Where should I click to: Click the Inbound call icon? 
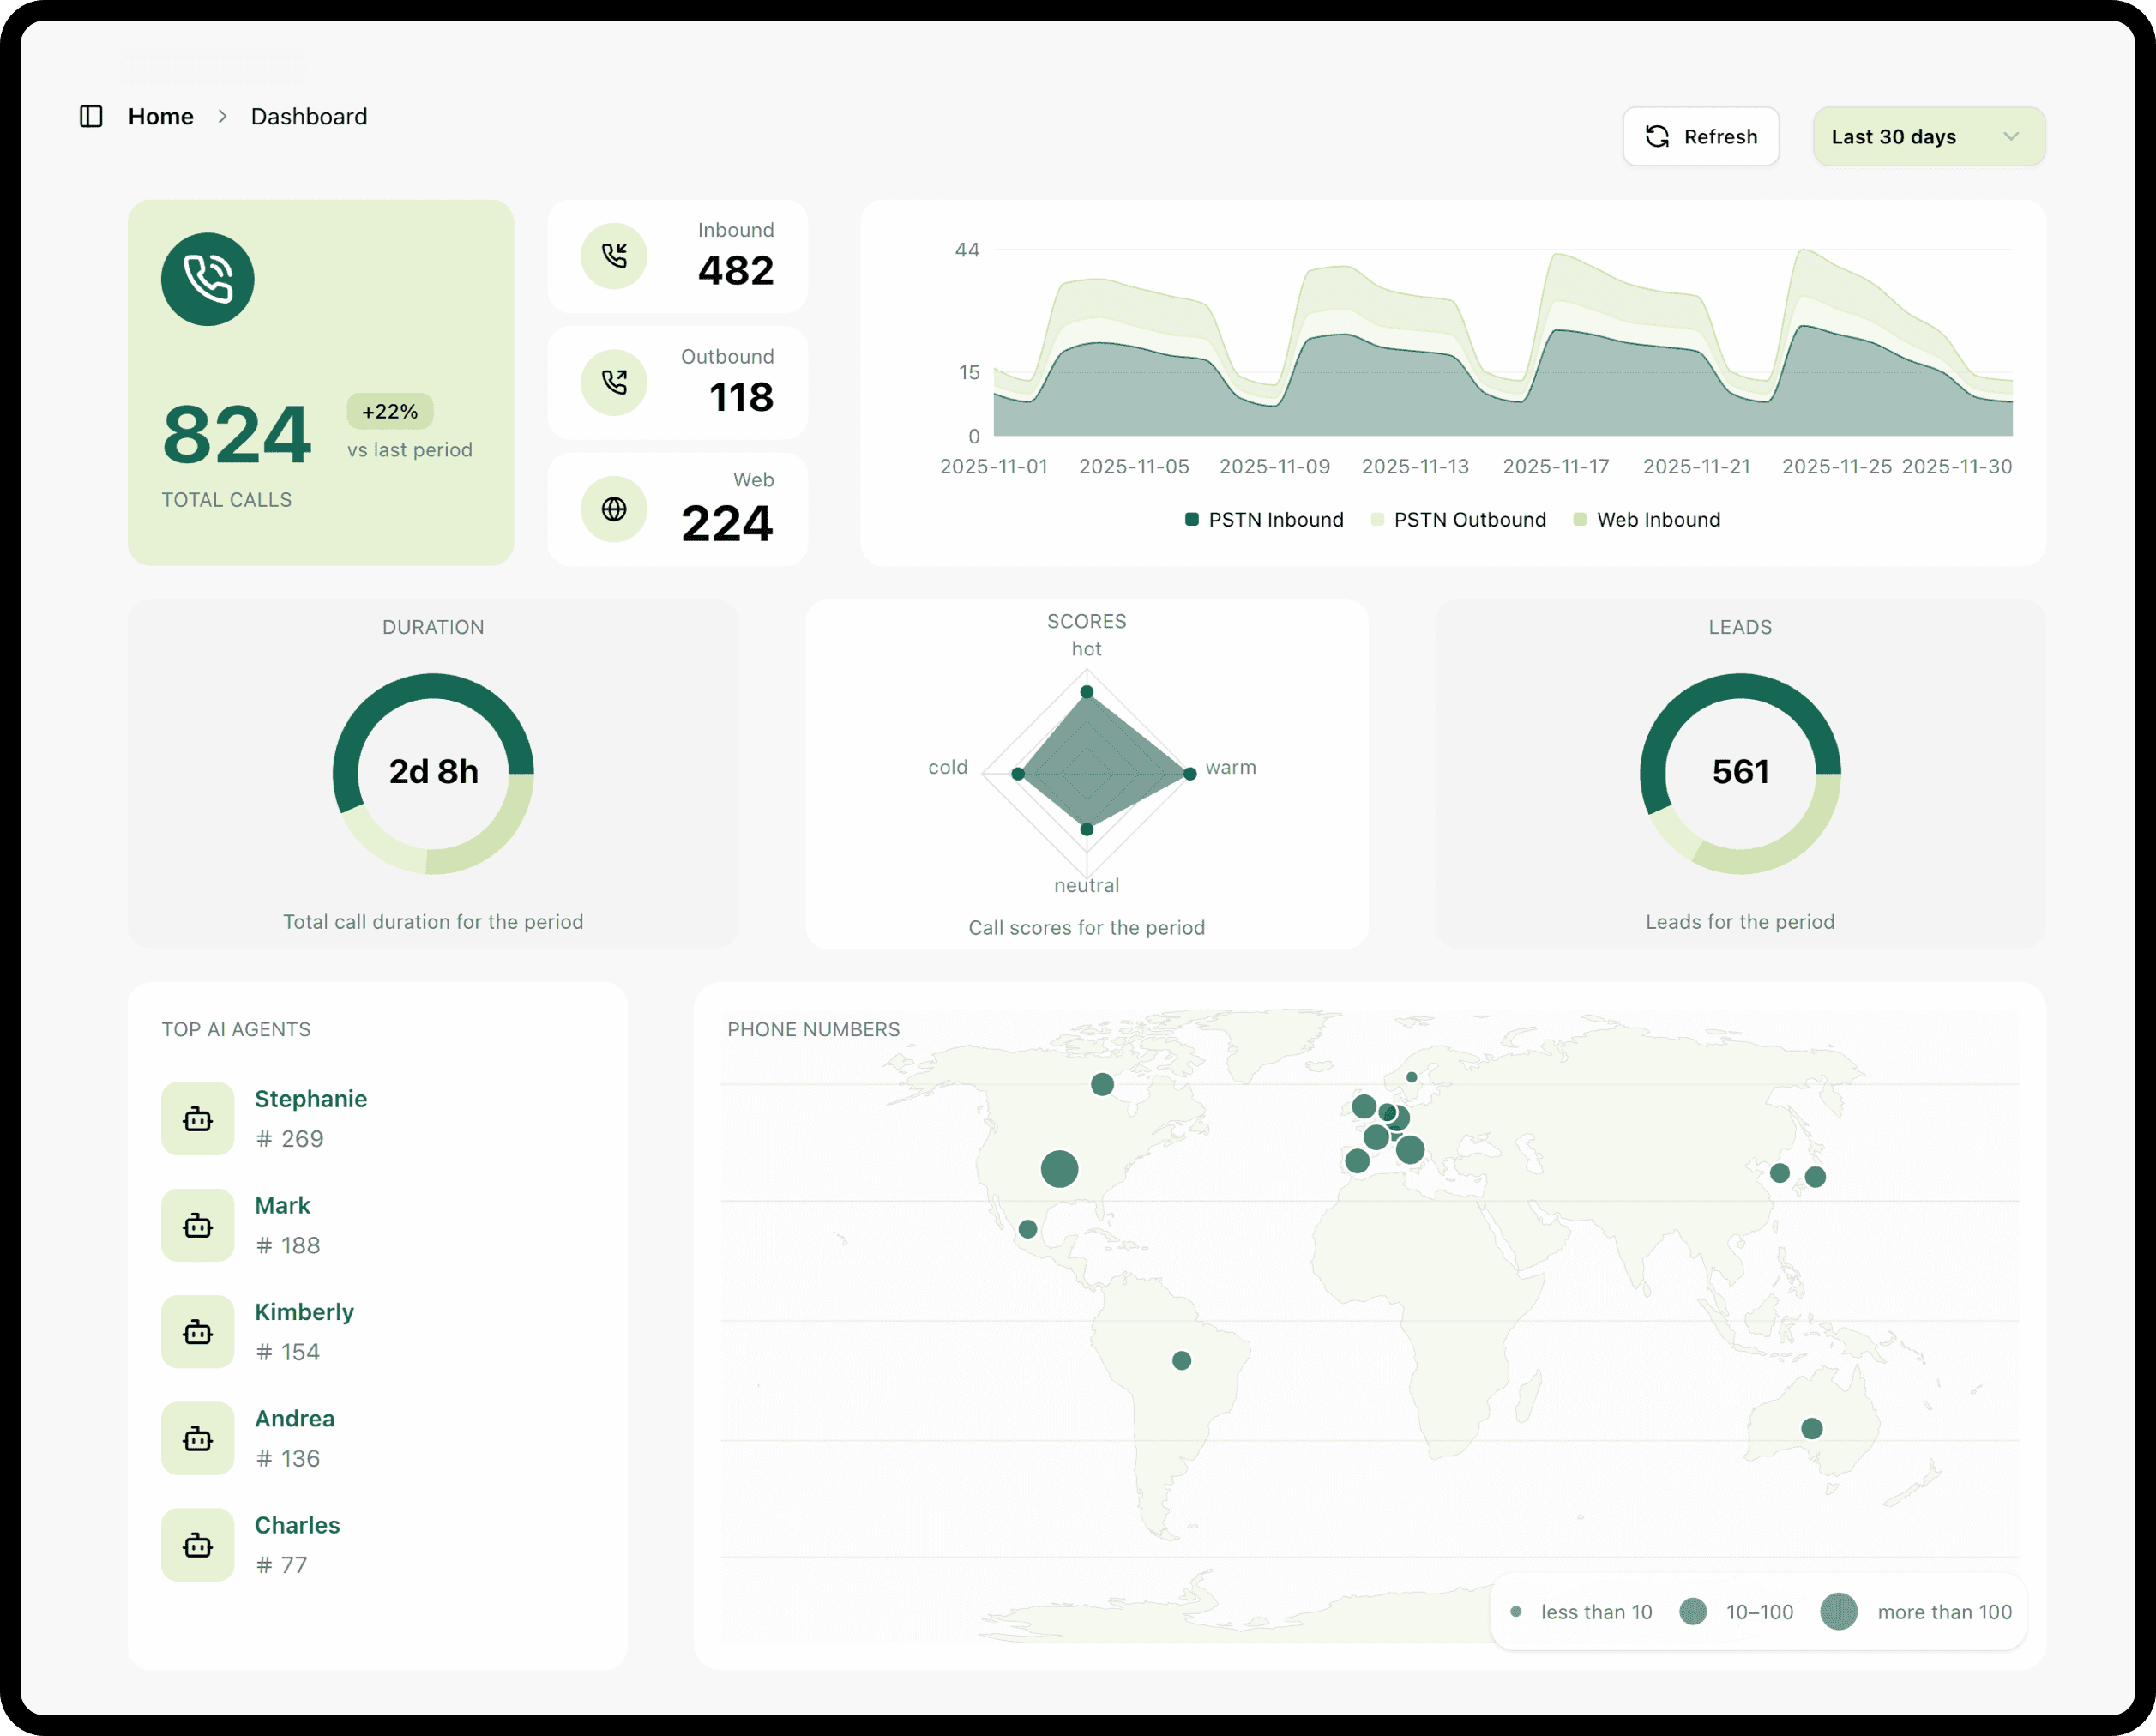614,256
